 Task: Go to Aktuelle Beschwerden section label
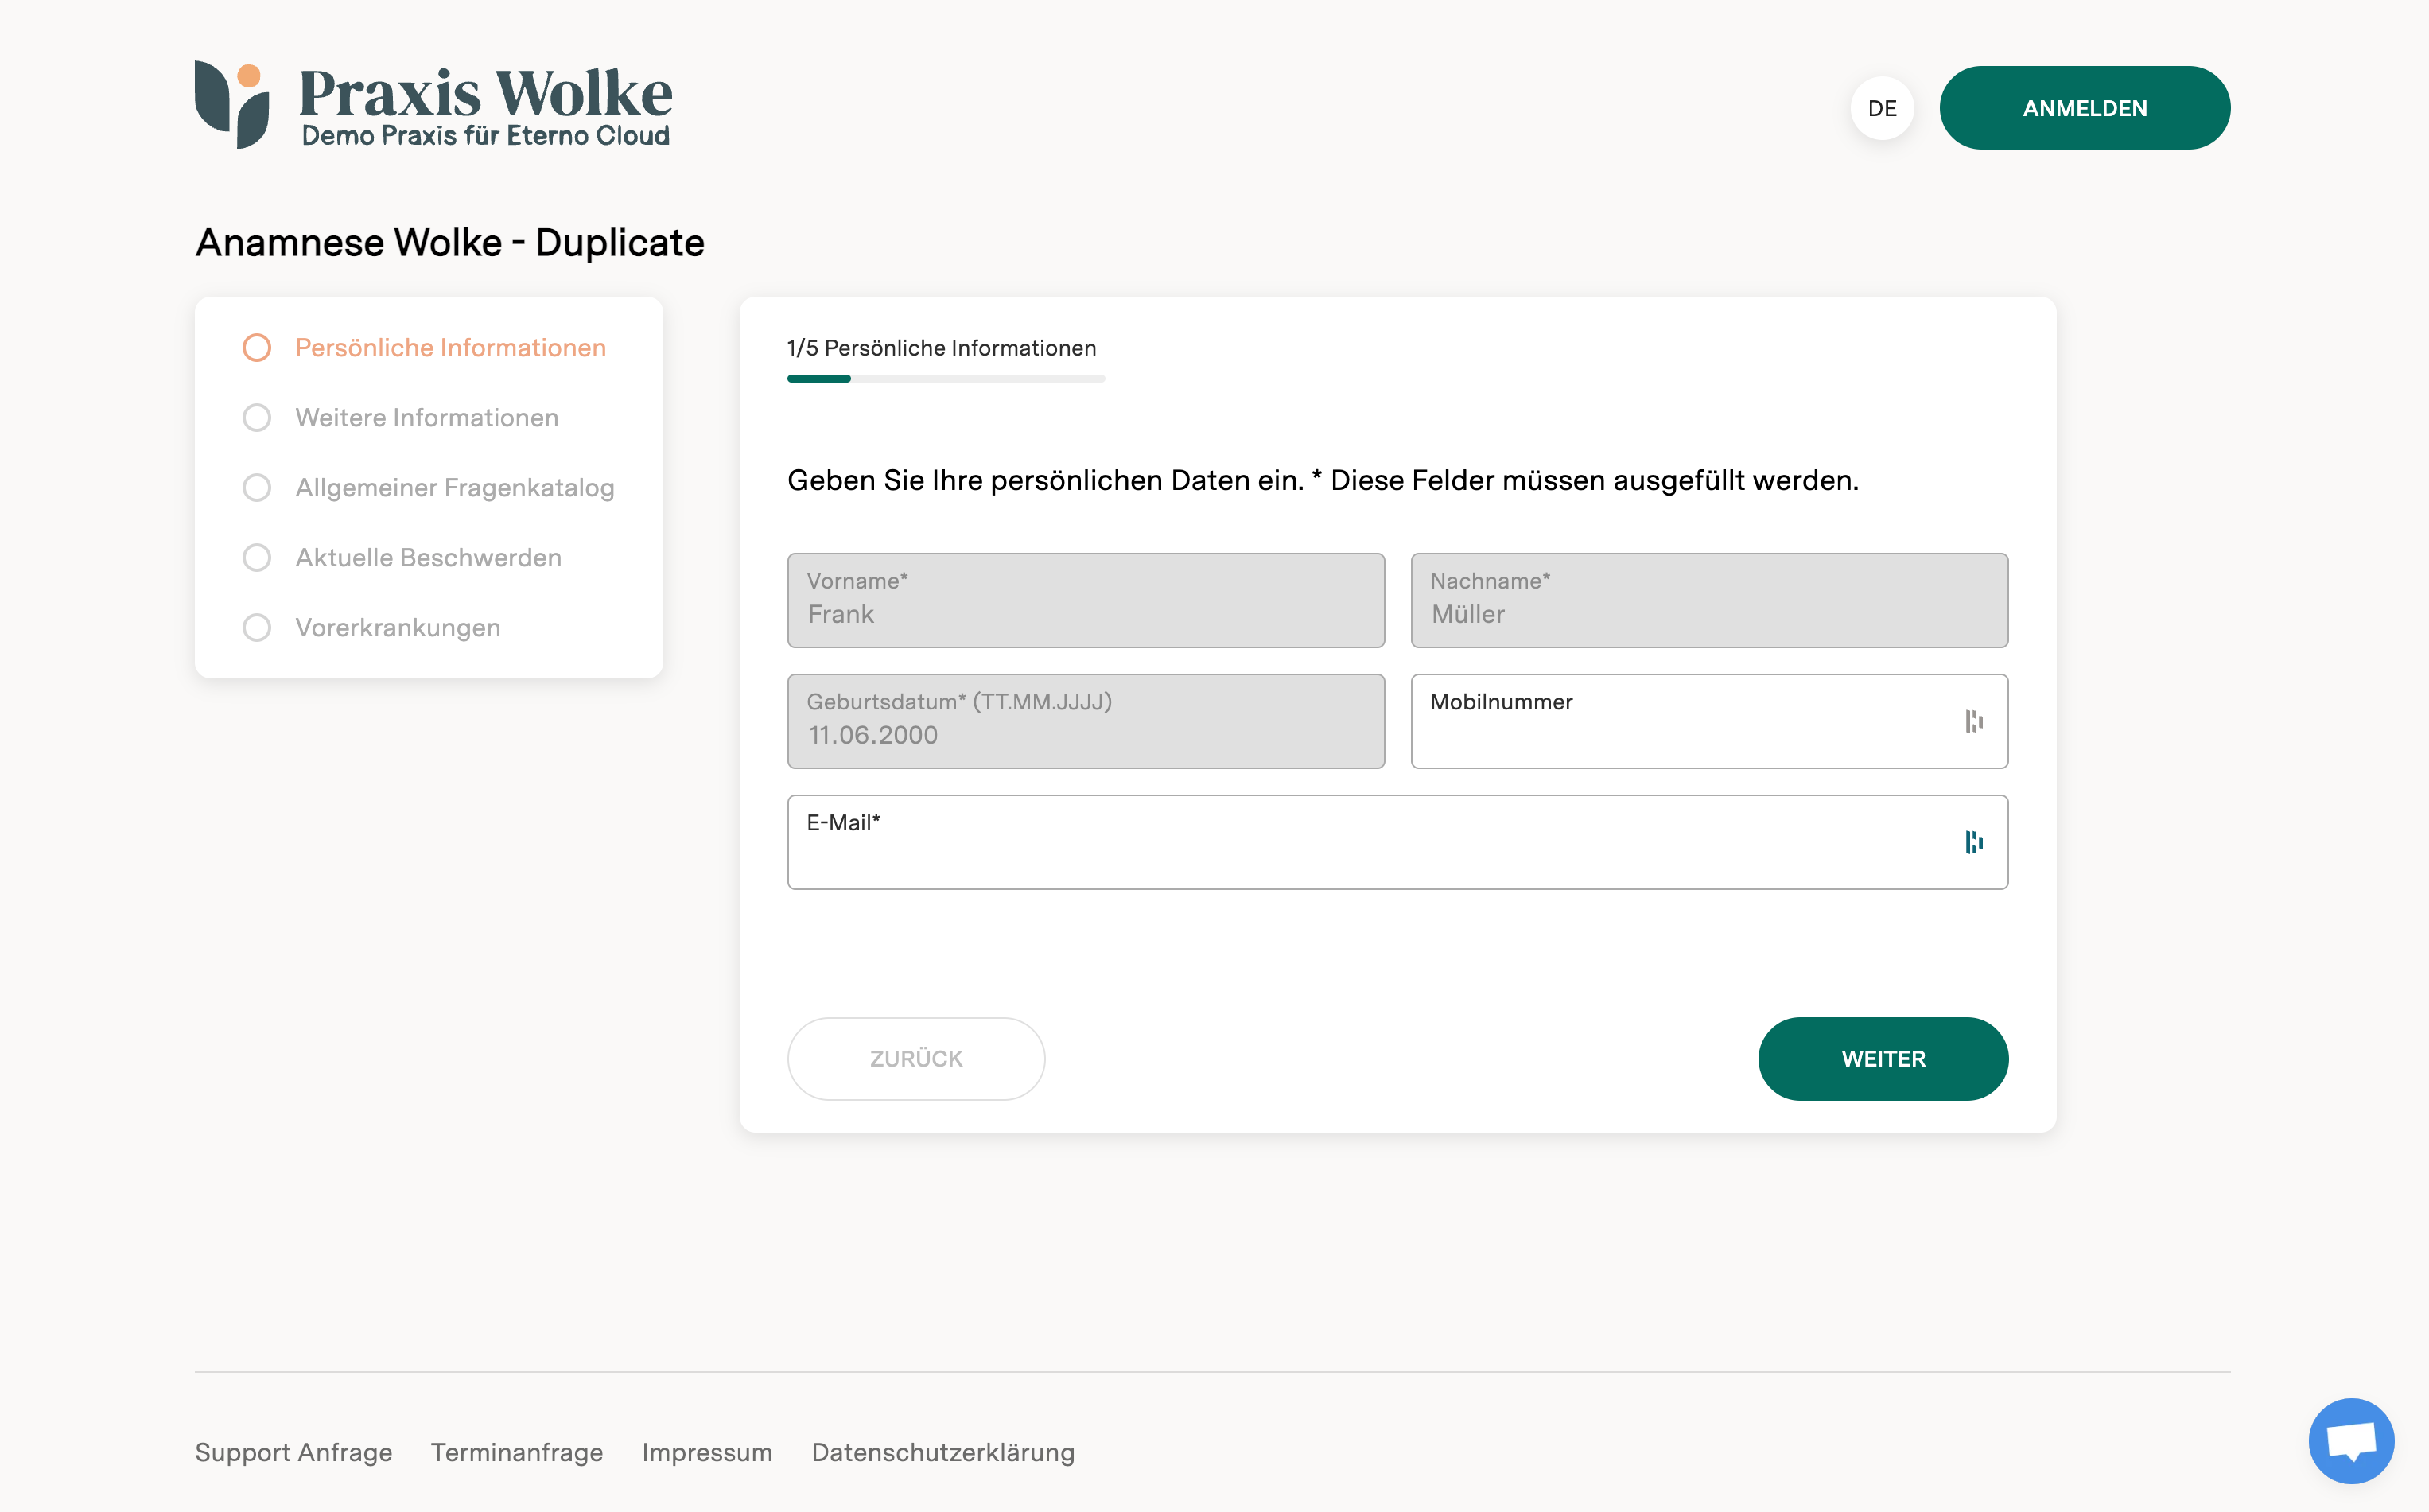click(428, 557)
